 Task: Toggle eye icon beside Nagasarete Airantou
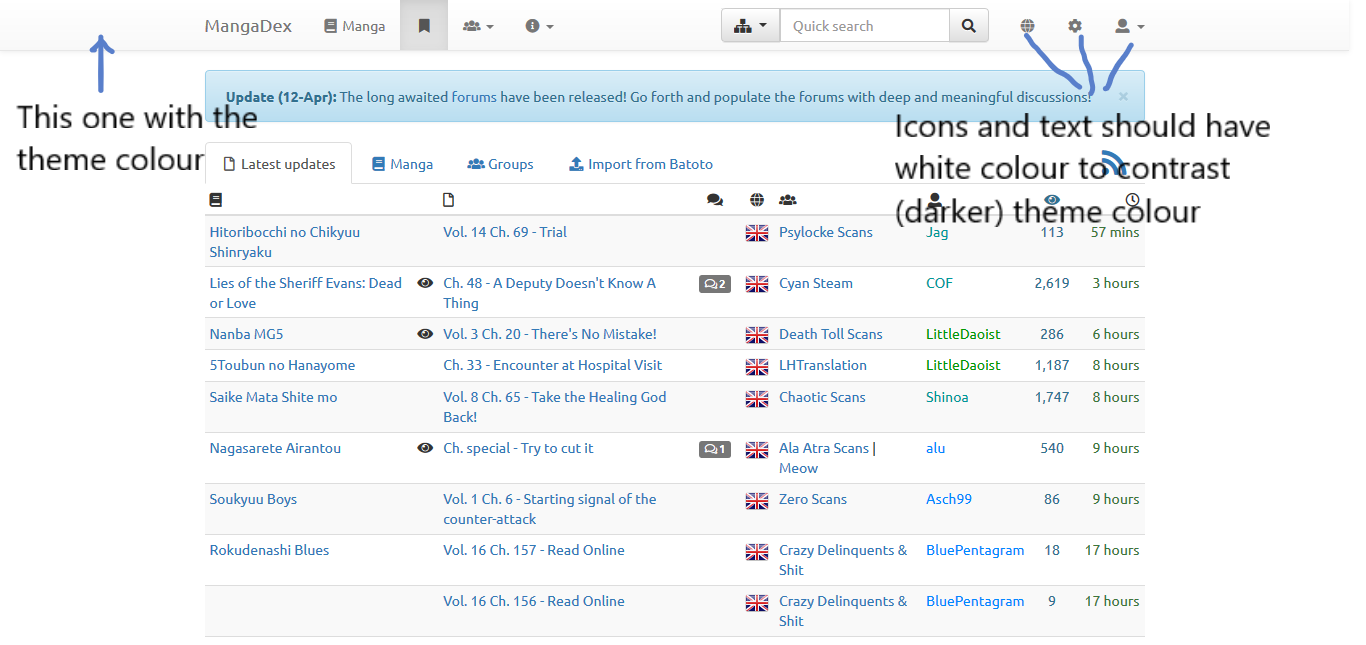[x=425, y=449]
